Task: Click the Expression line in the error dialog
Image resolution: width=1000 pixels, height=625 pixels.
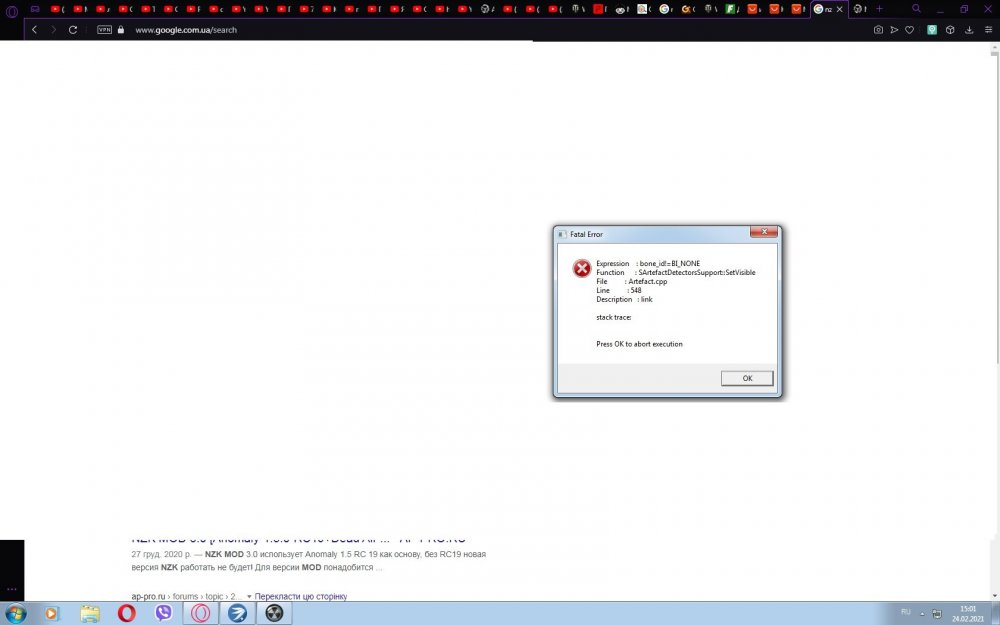Action: coord(648,263)
